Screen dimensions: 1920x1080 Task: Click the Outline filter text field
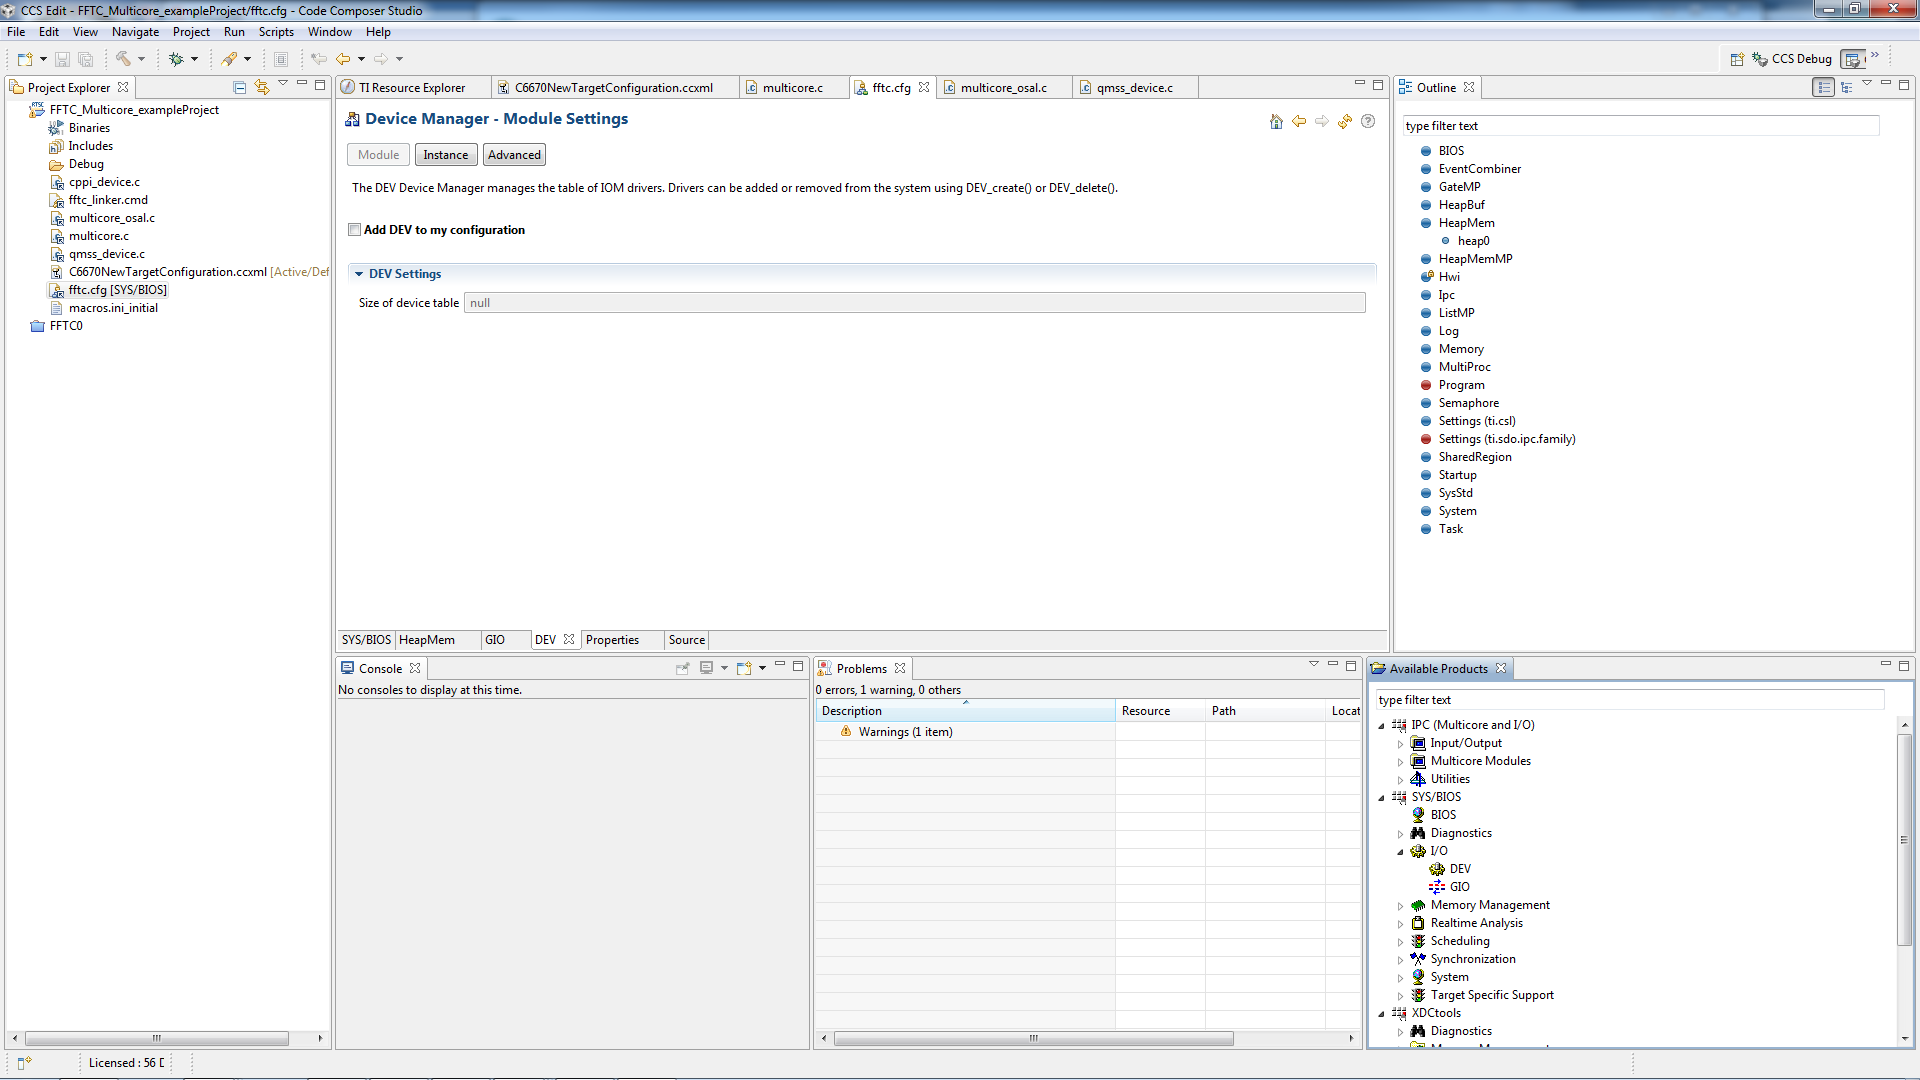(1640, 126)
